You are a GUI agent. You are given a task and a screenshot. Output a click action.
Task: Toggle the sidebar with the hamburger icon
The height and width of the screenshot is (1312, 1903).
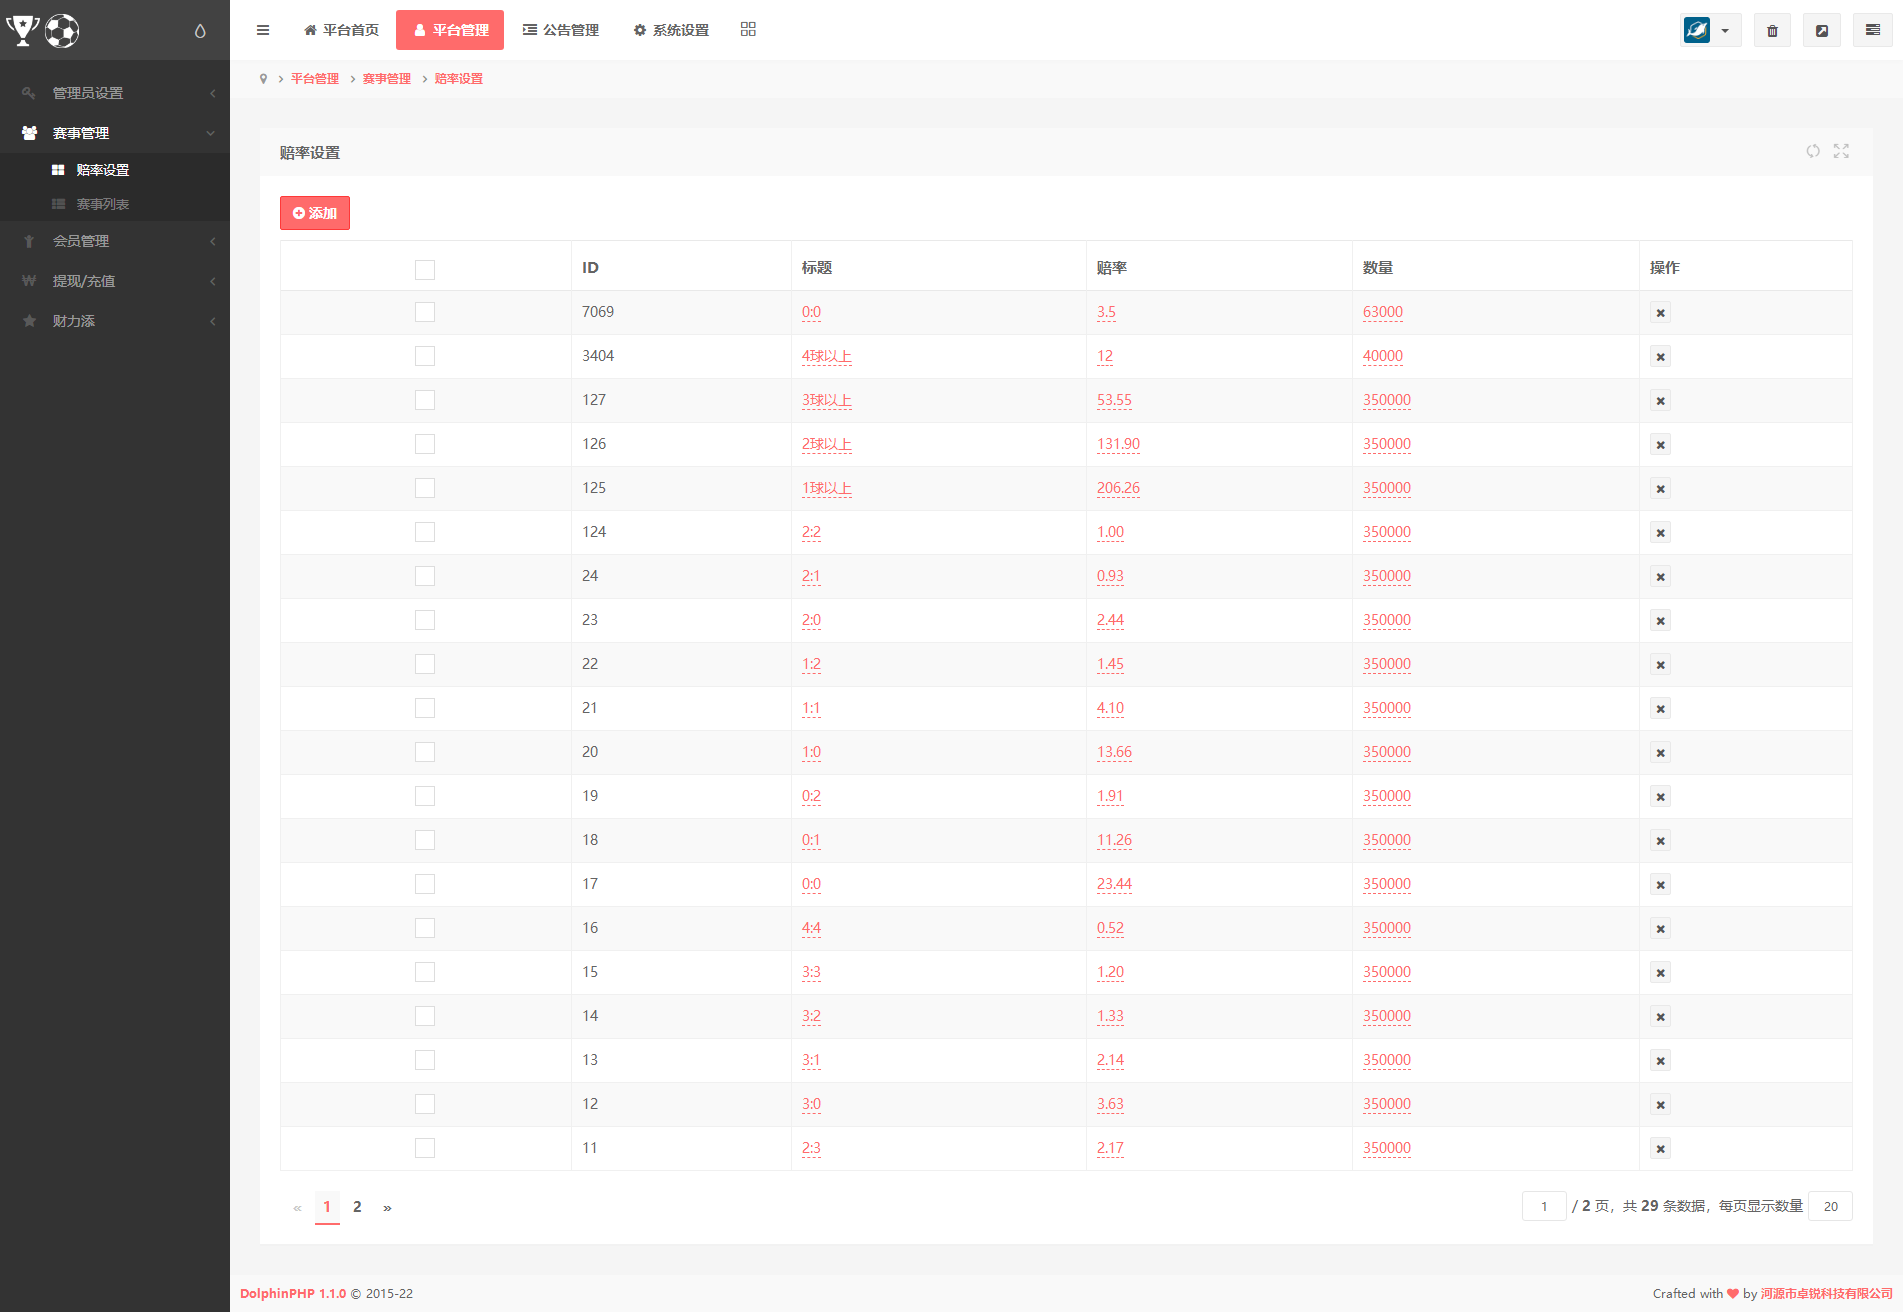tap(263, 30)
